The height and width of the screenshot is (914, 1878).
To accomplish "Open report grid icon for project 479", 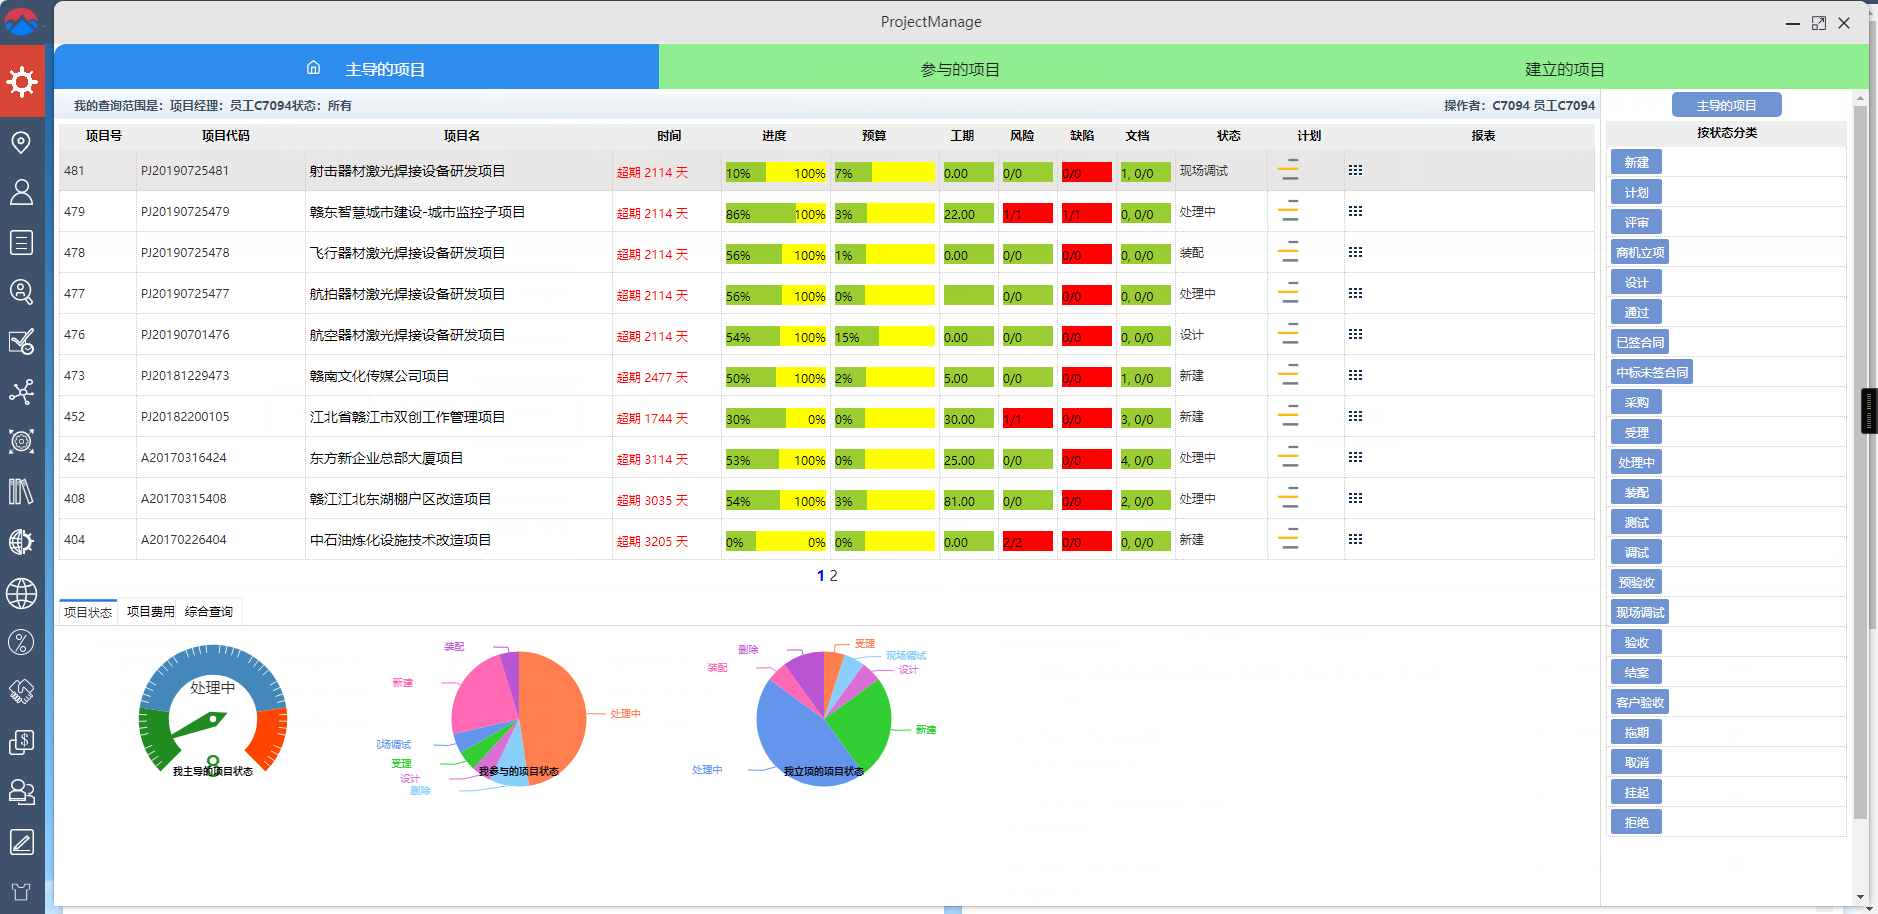I will 1355,212.
